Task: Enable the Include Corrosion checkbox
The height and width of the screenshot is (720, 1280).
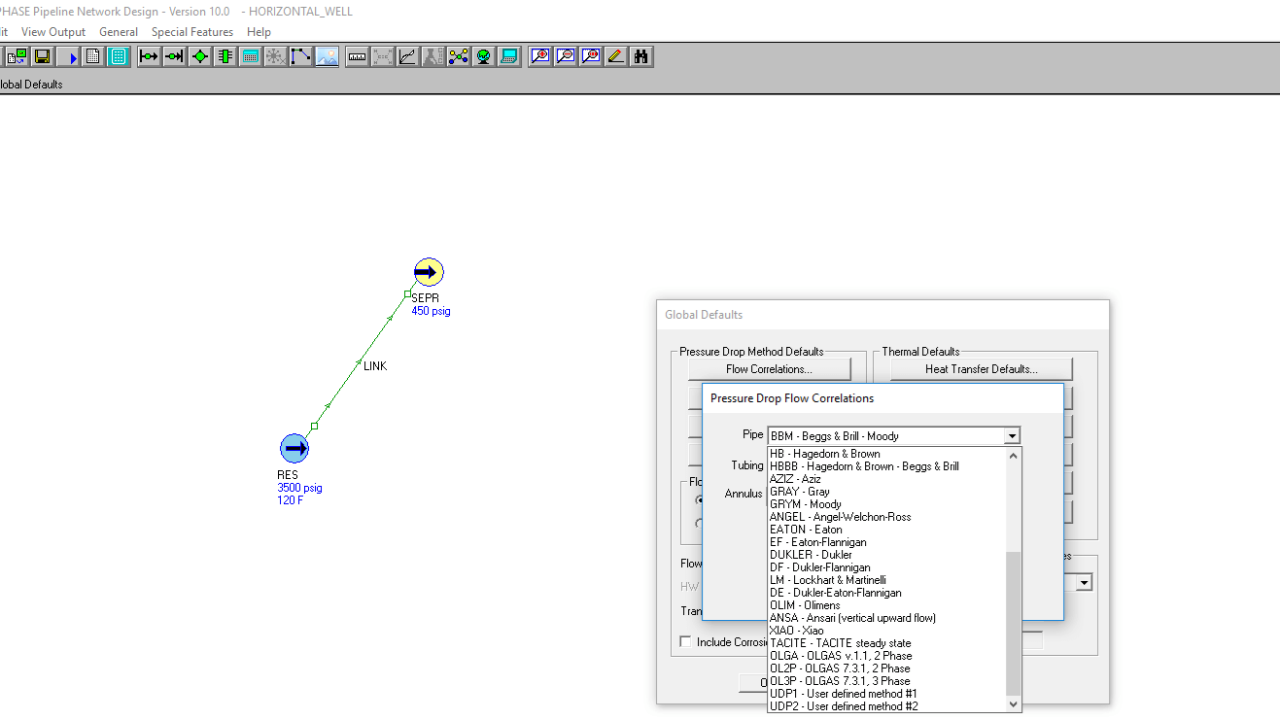Action: [685, 642]
